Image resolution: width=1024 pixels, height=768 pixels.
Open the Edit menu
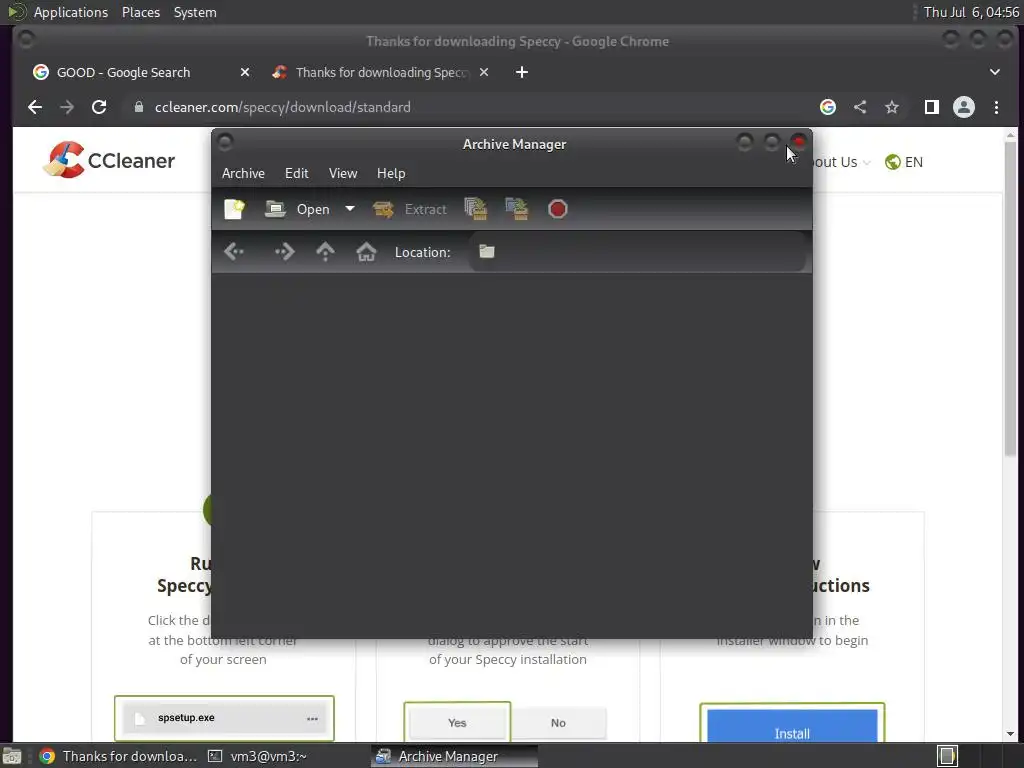point(296,173)
